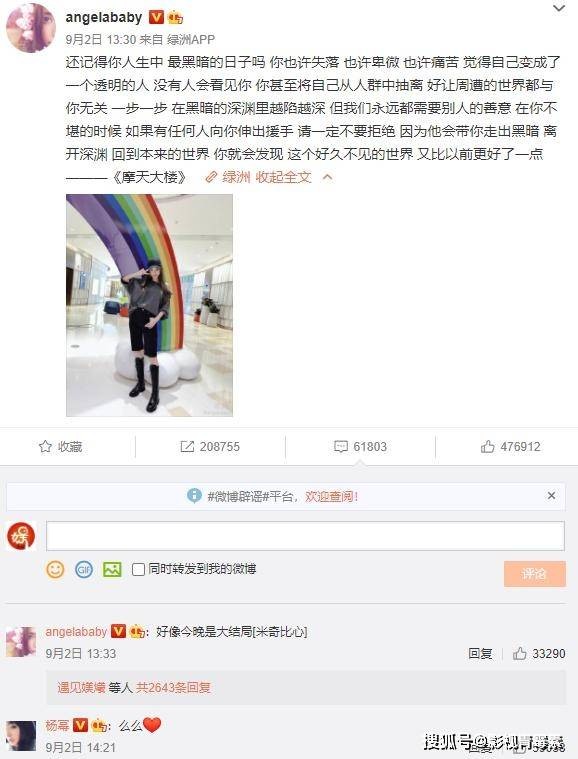Screen dimensions: 578x759
Task: Click the emoji smiley icon
Action: tap(55, 569)
